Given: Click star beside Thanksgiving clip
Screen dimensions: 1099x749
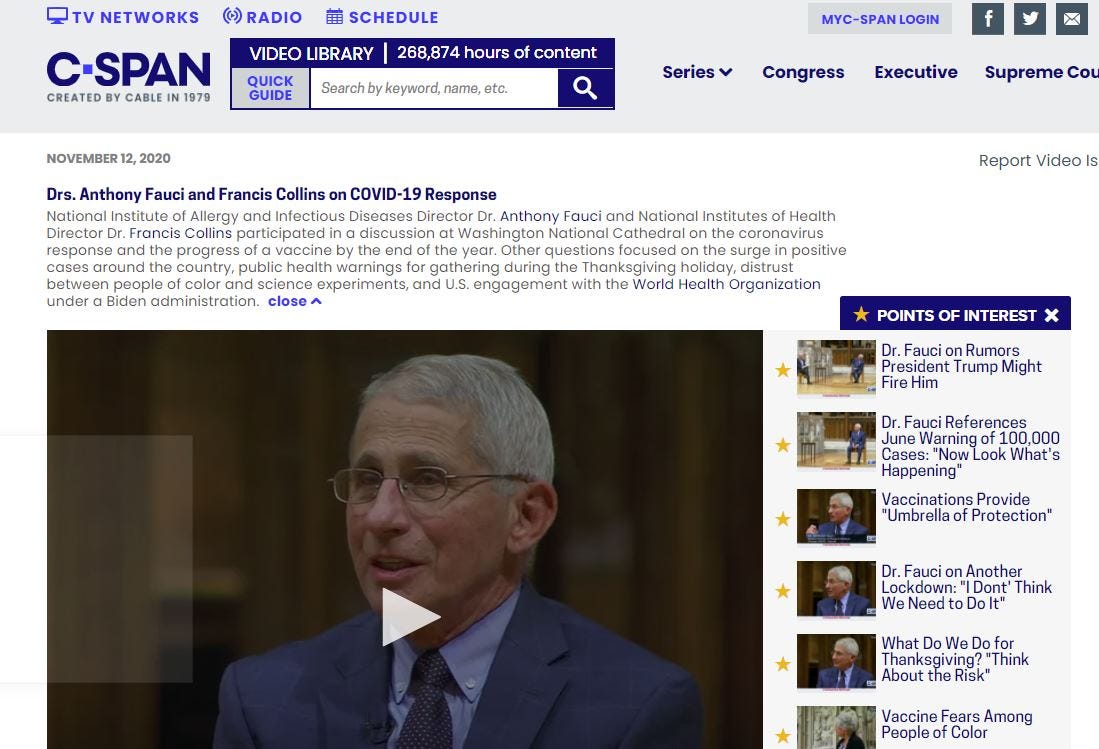Looking at the screenshot, I should pyautogui.click(x=783, y=664).
